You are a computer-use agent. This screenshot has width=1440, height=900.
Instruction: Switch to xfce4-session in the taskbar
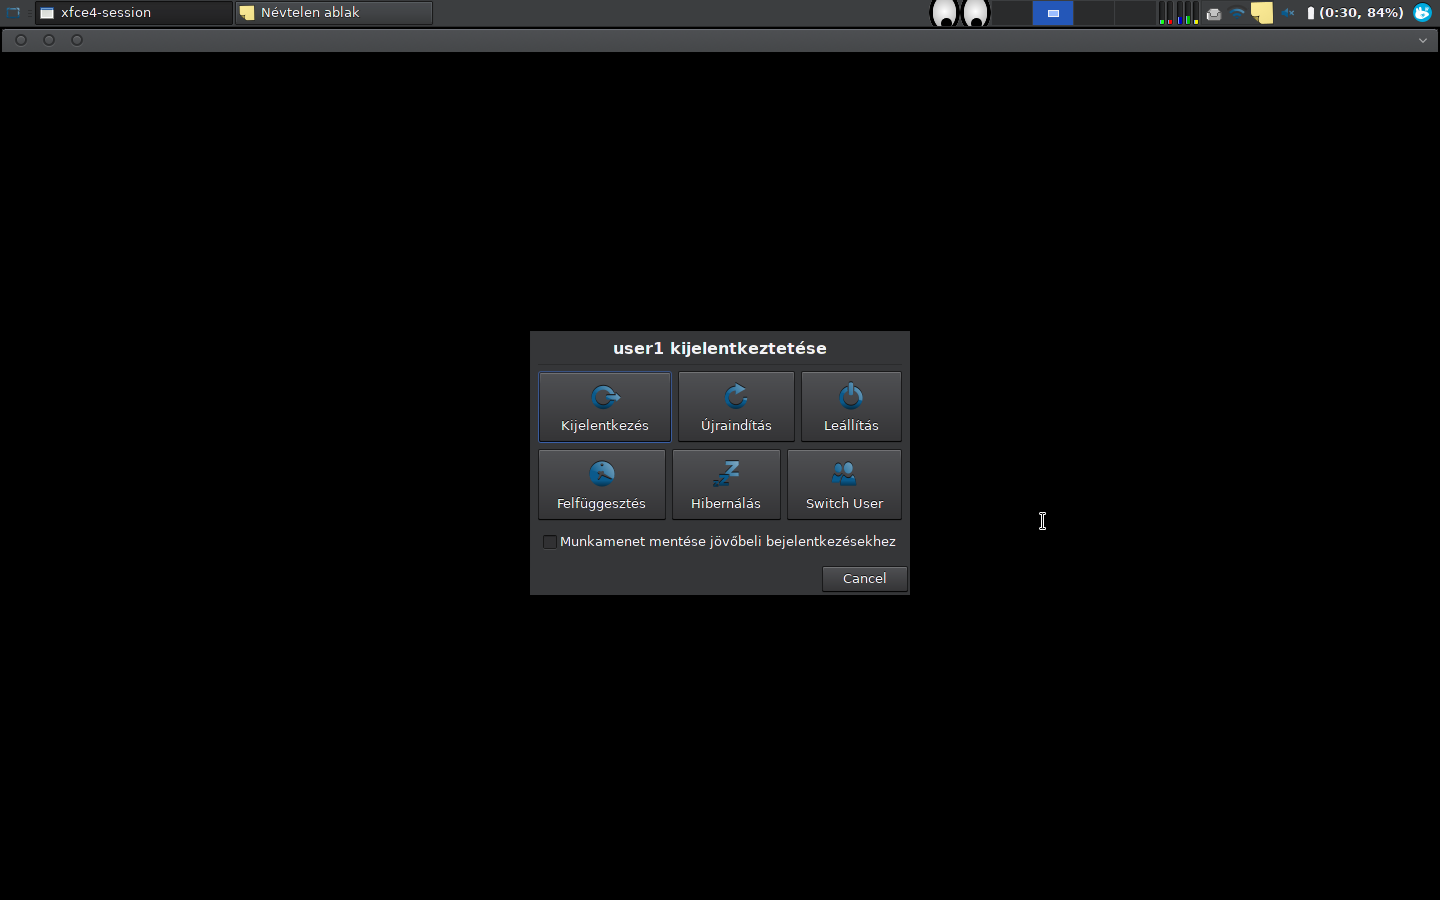tap(133, 13)
